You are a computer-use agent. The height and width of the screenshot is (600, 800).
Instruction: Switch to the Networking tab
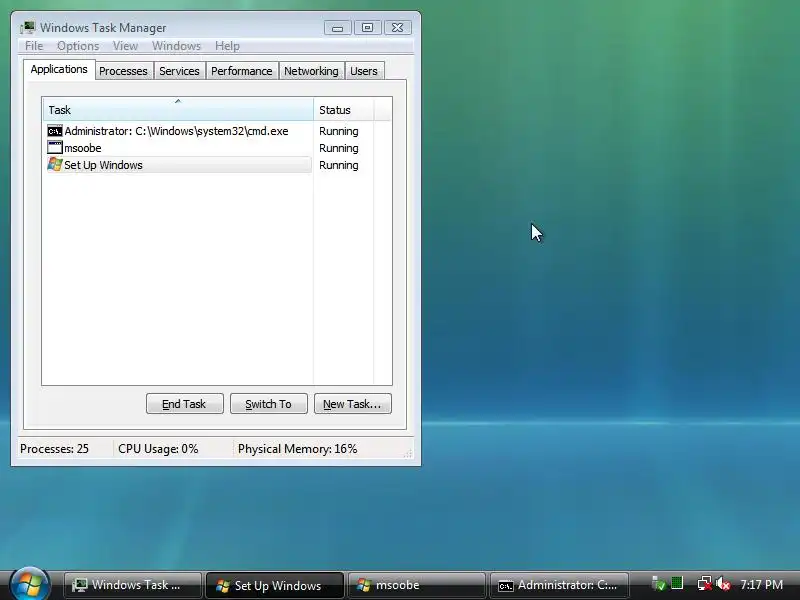click(311, 71)
